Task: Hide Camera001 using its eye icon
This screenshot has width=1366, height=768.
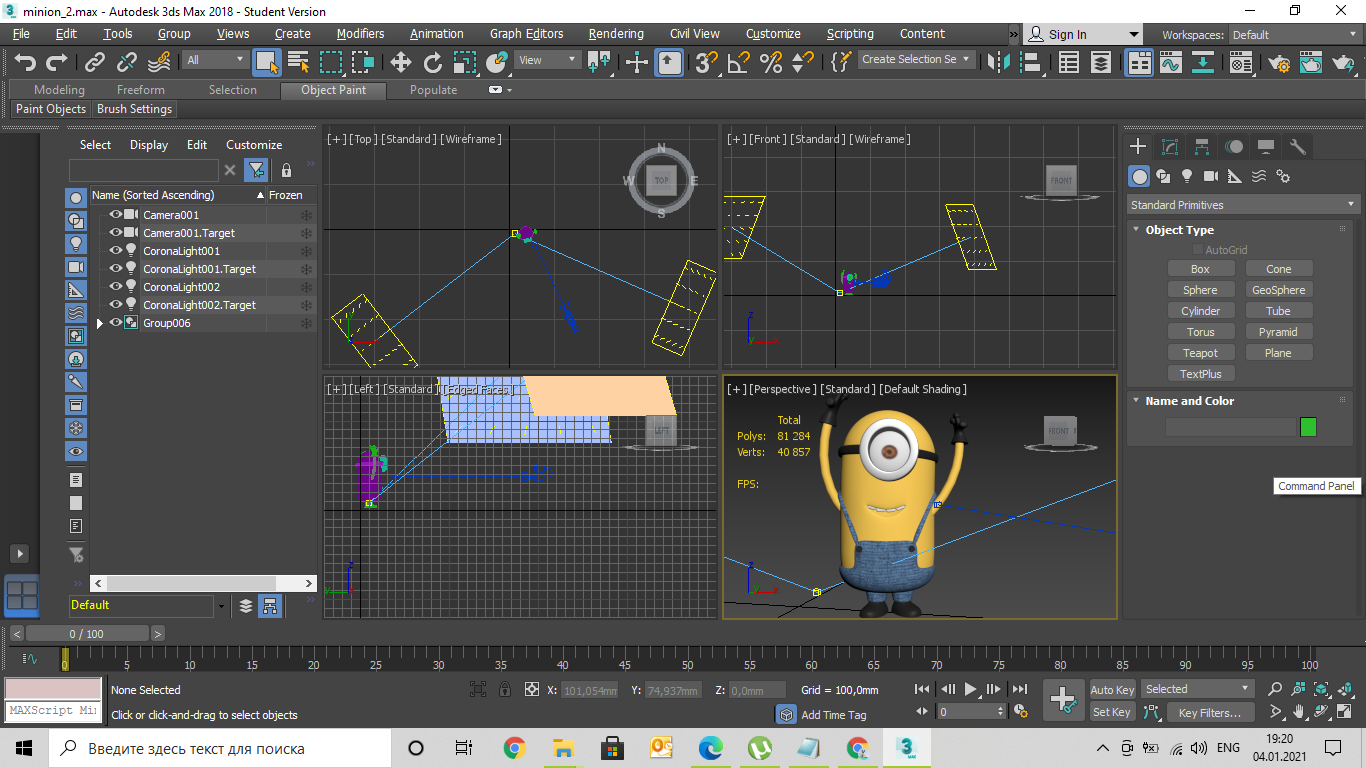Action: coord(116,215)
